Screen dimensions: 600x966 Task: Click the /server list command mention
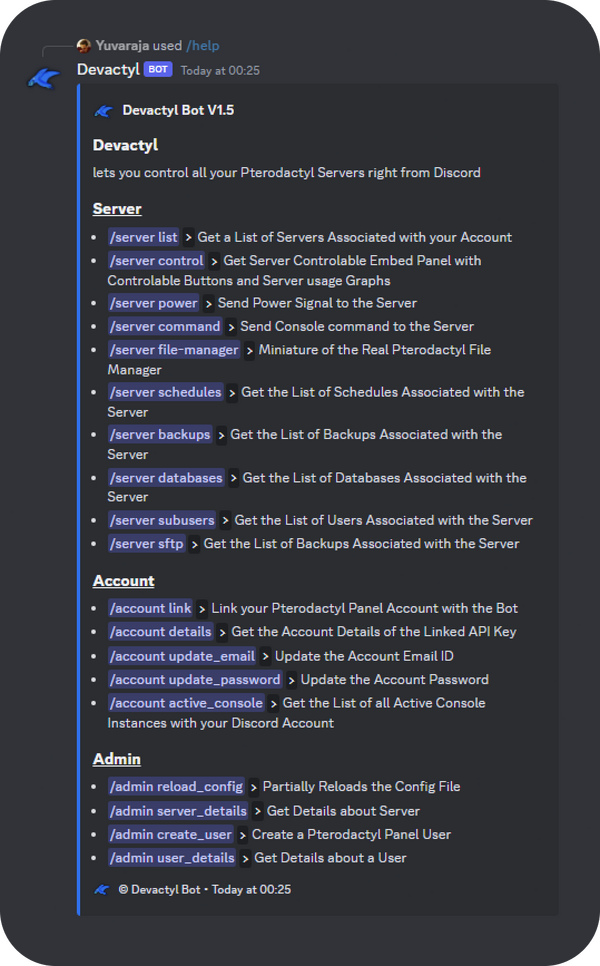tap(143, 237)
